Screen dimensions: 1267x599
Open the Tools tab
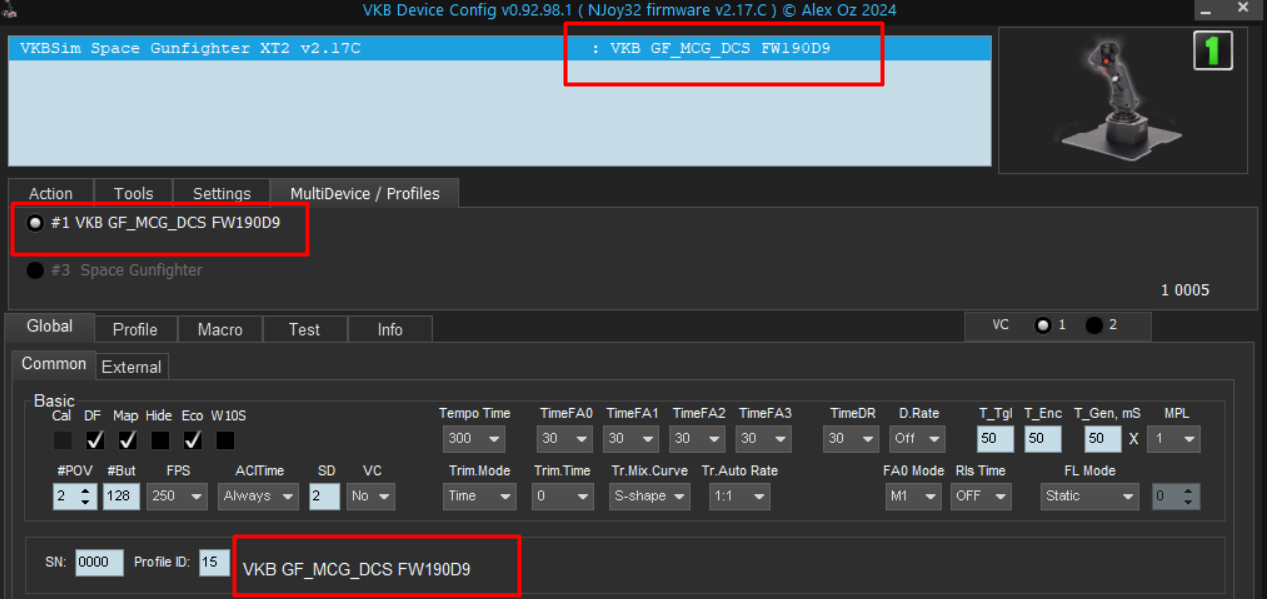[133, 193]
